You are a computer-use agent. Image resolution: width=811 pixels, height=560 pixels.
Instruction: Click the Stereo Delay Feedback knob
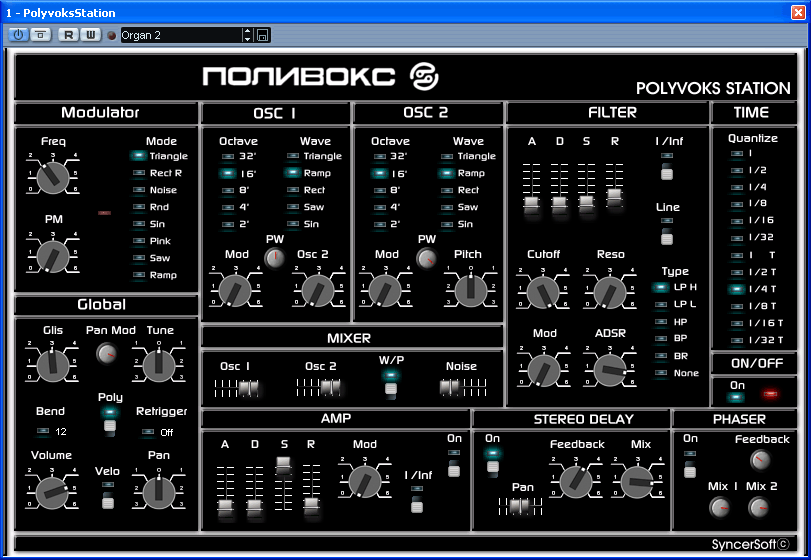576,481
